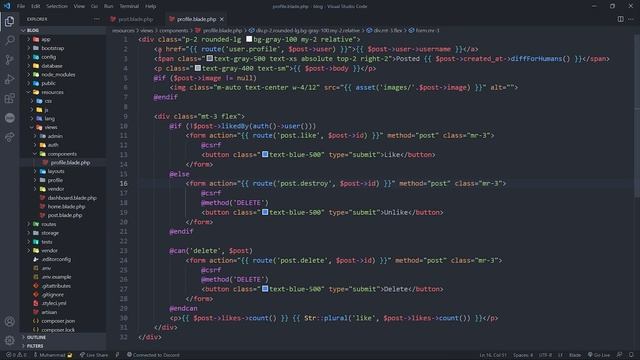The height and width of the screenshot is (360, 640).
Task: Click Ln 16, Col 51 status entry
Action: [x=493, y=355]
